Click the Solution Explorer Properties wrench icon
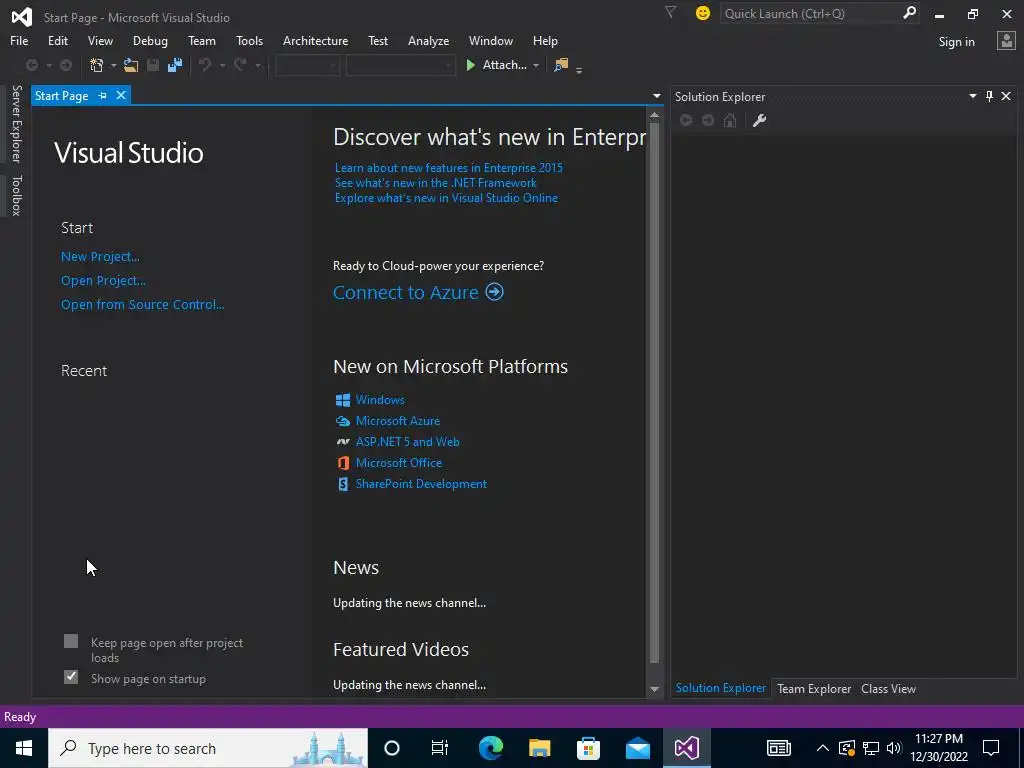 (x=759, y=120)
